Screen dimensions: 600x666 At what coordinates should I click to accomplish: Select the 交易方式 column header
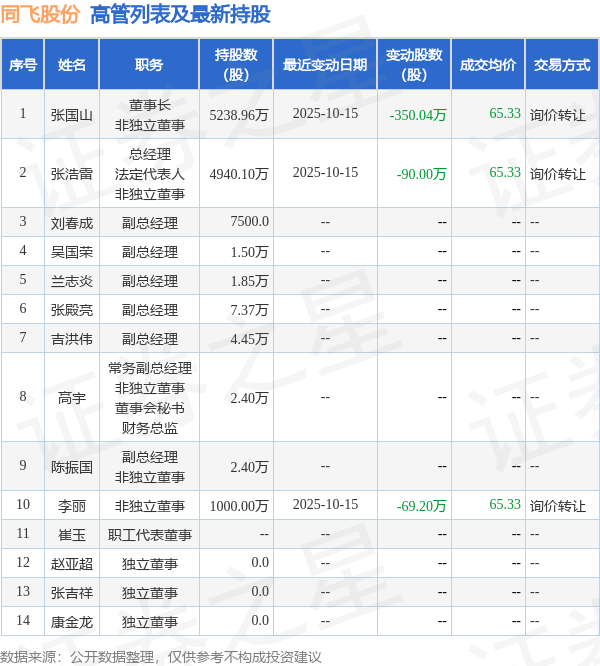[x=562, y=65]
